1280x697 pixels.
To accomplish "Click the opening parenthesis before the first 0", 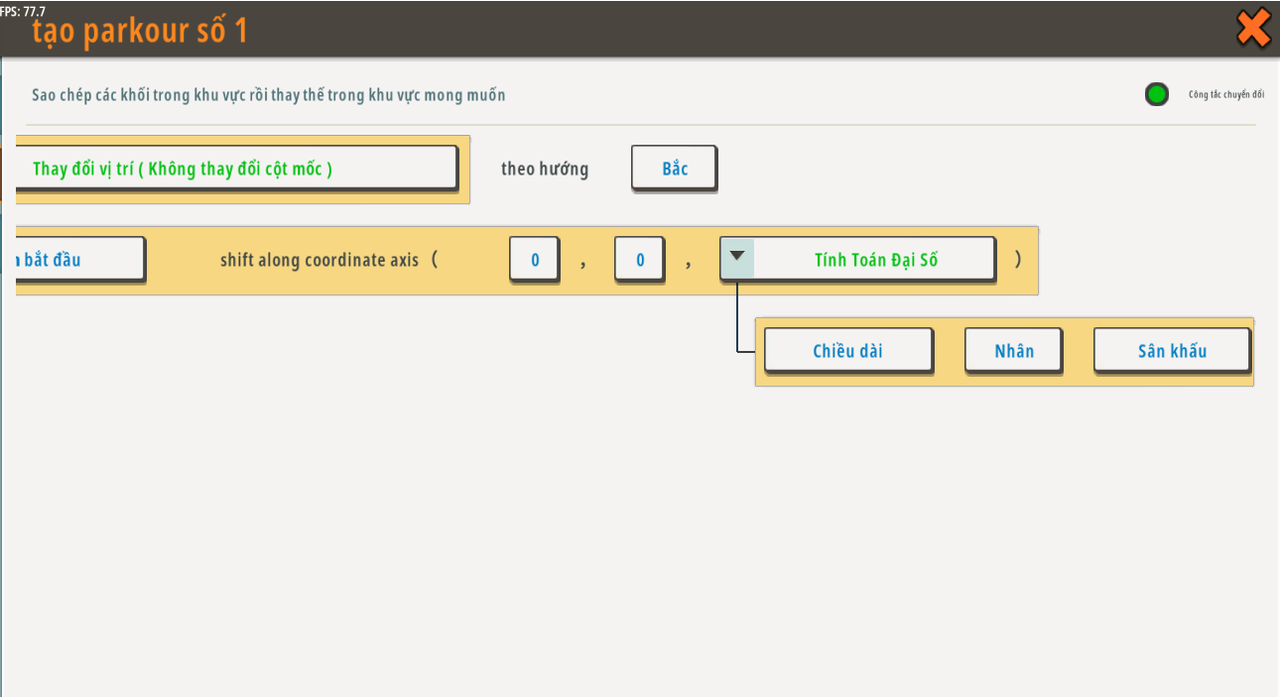I will (435, 260).
